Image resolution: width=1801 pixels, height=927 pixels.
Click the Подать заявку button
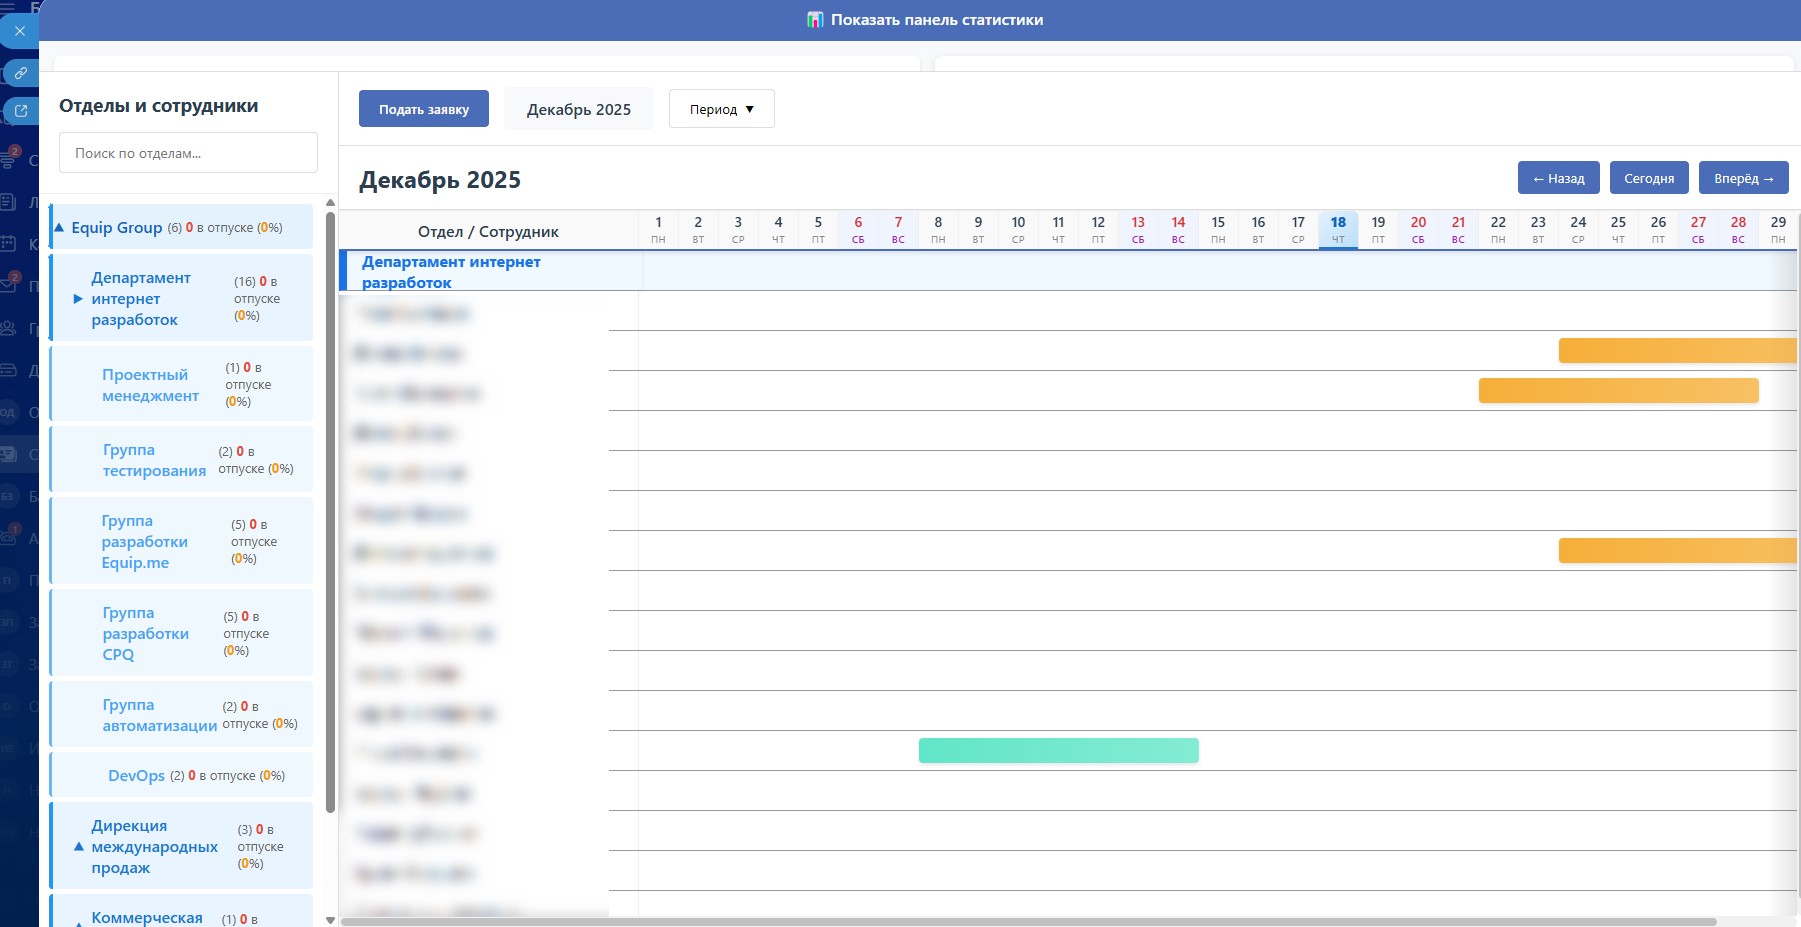(x=423, y=109)
